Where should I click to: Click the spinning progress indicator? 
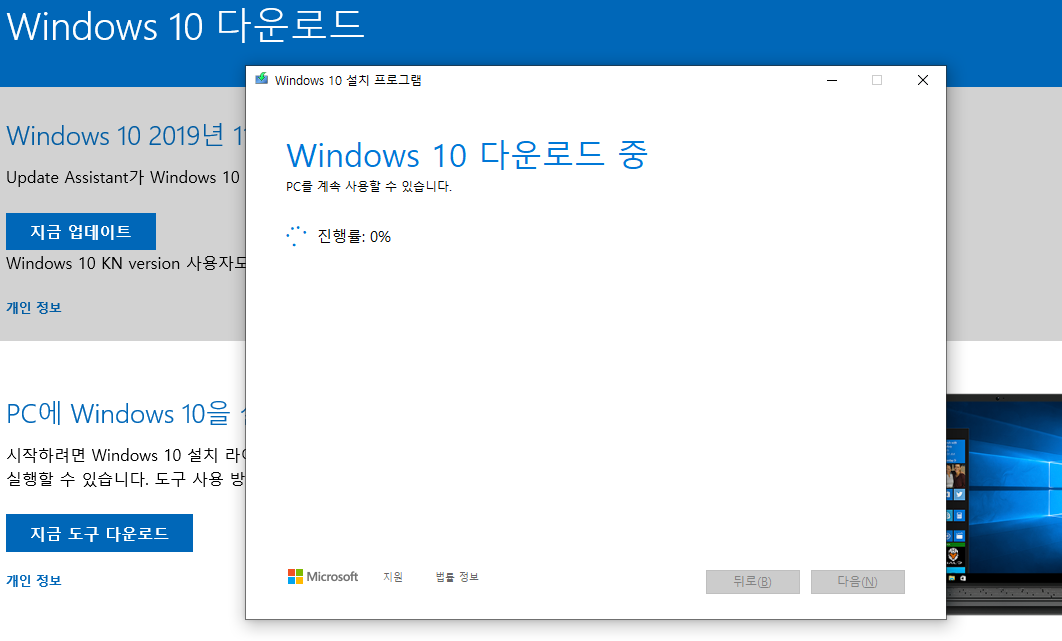pos(296,236)
